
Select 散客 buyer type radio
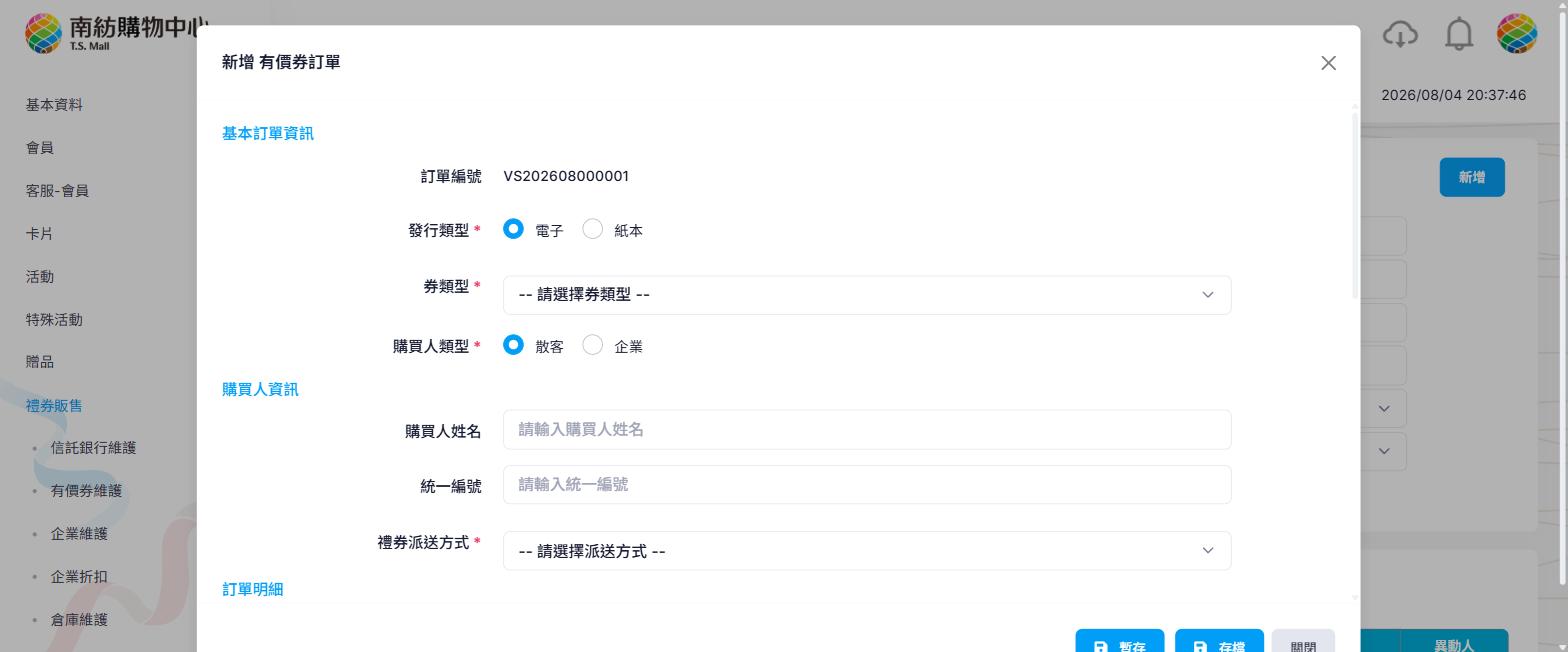pyautogui.click(x=513, y=345)
